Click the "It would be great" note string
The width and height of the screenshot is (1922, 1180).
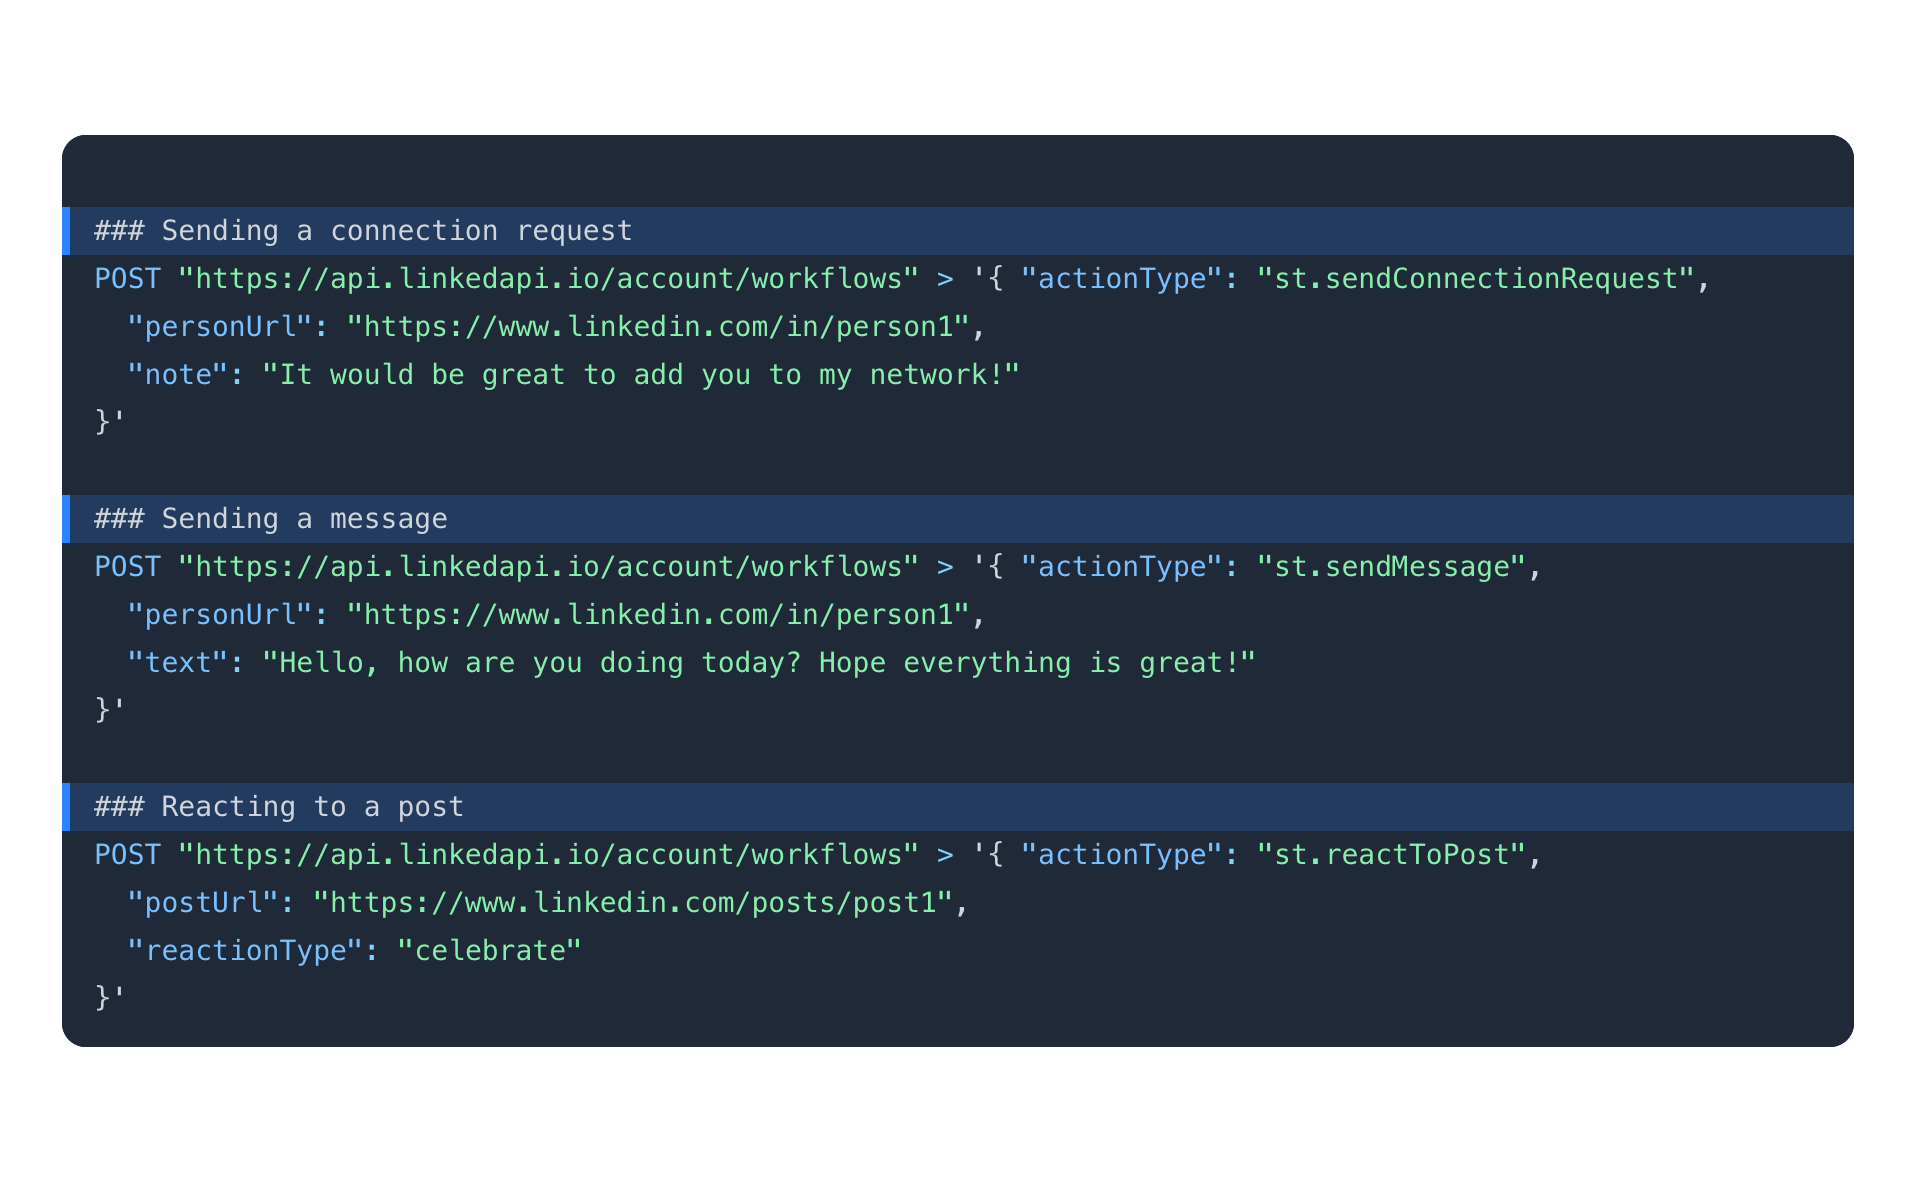(x=640, y=375)
